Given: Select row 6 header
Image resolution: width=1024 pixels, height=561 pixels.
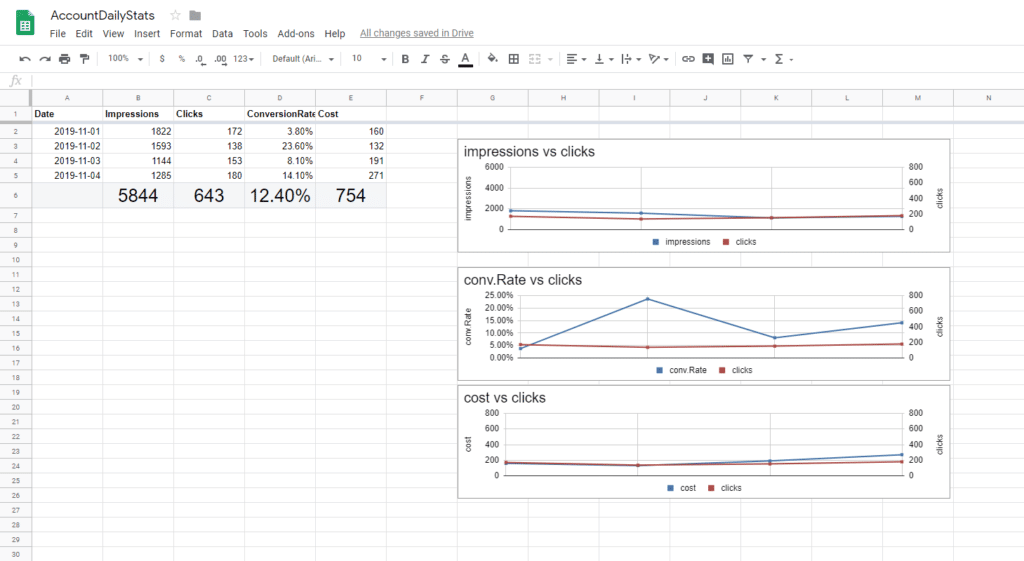Looking at the screenshot, I should [15, 195].
